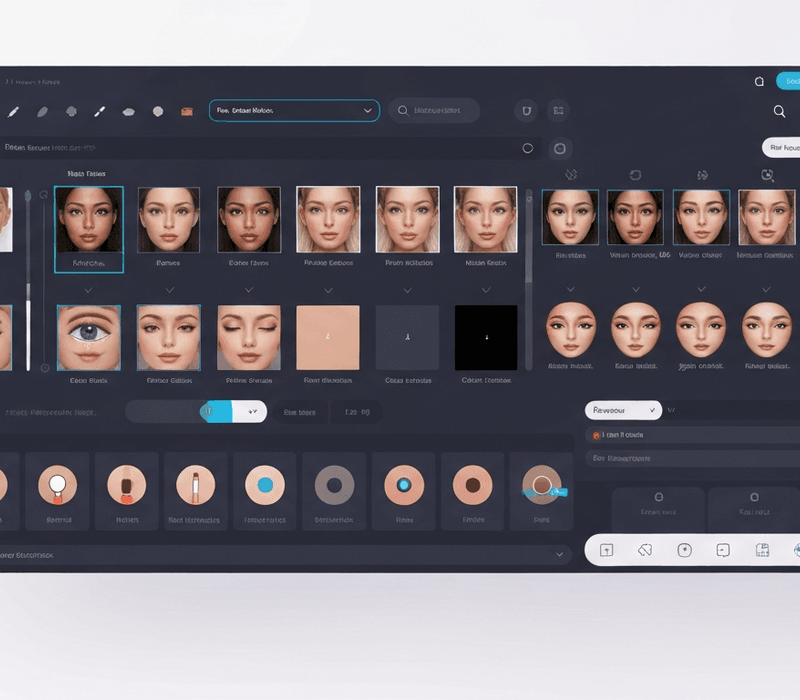The image size is (800, 700).
Task: Click the shield-shaped round toolbar button
Action: click(527, 111)
